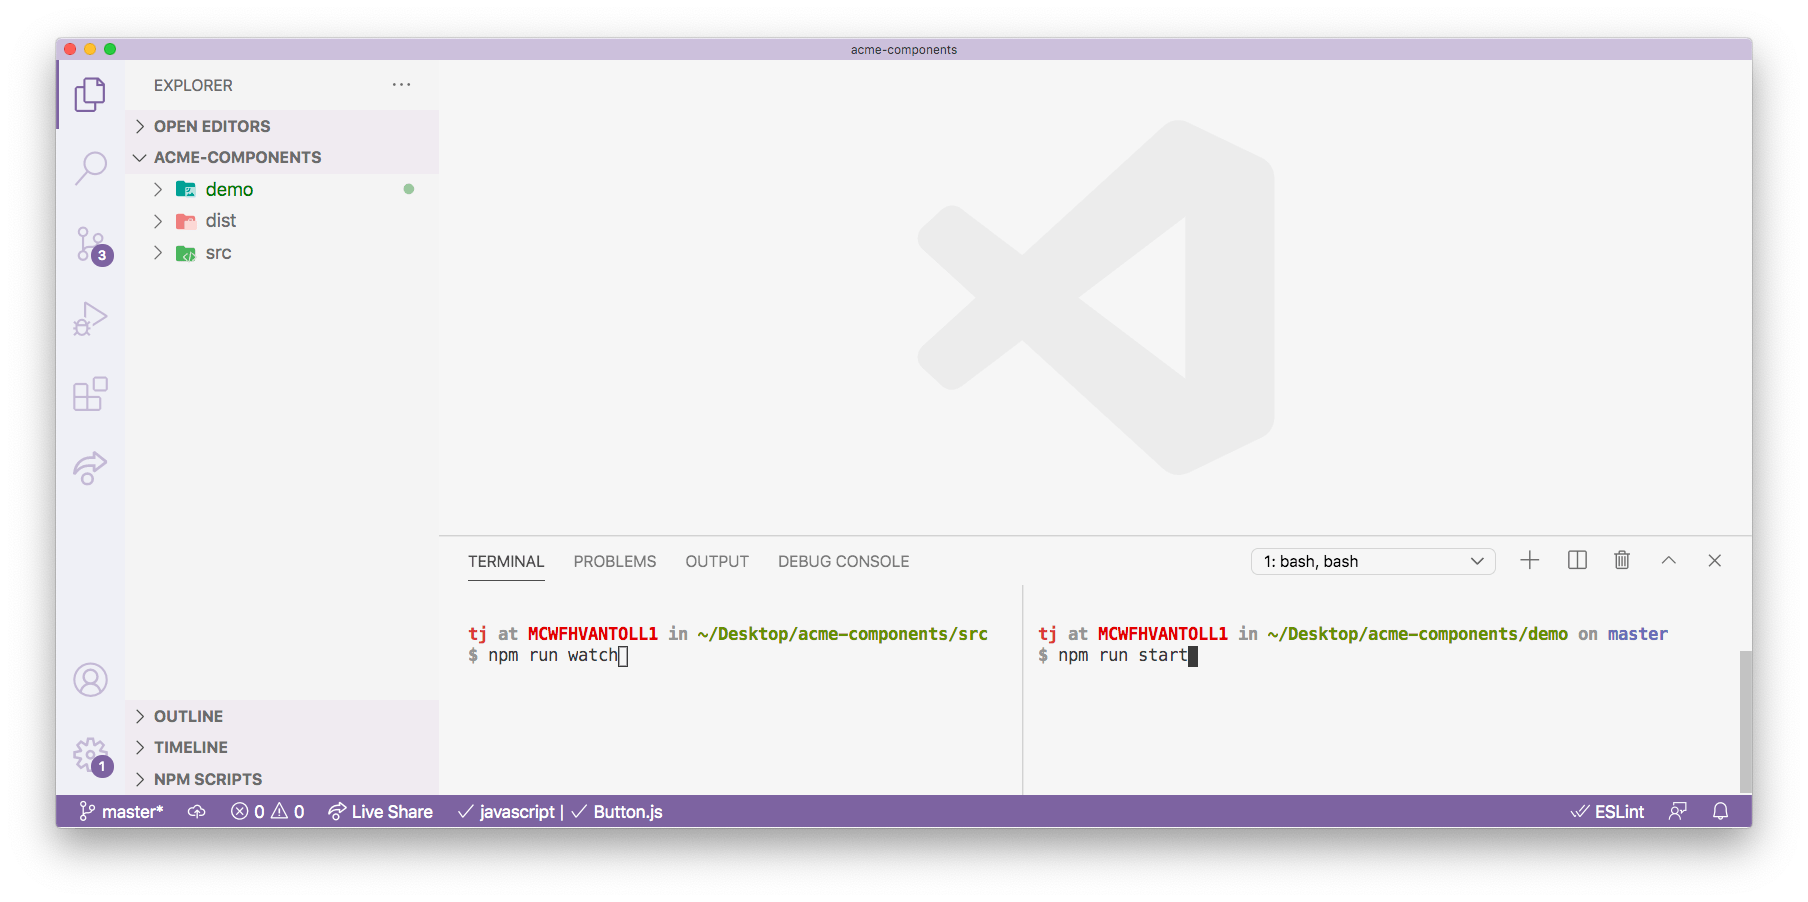Switch to the PROBLEMS tab
Screen dimensions: 1808x902
615,562
